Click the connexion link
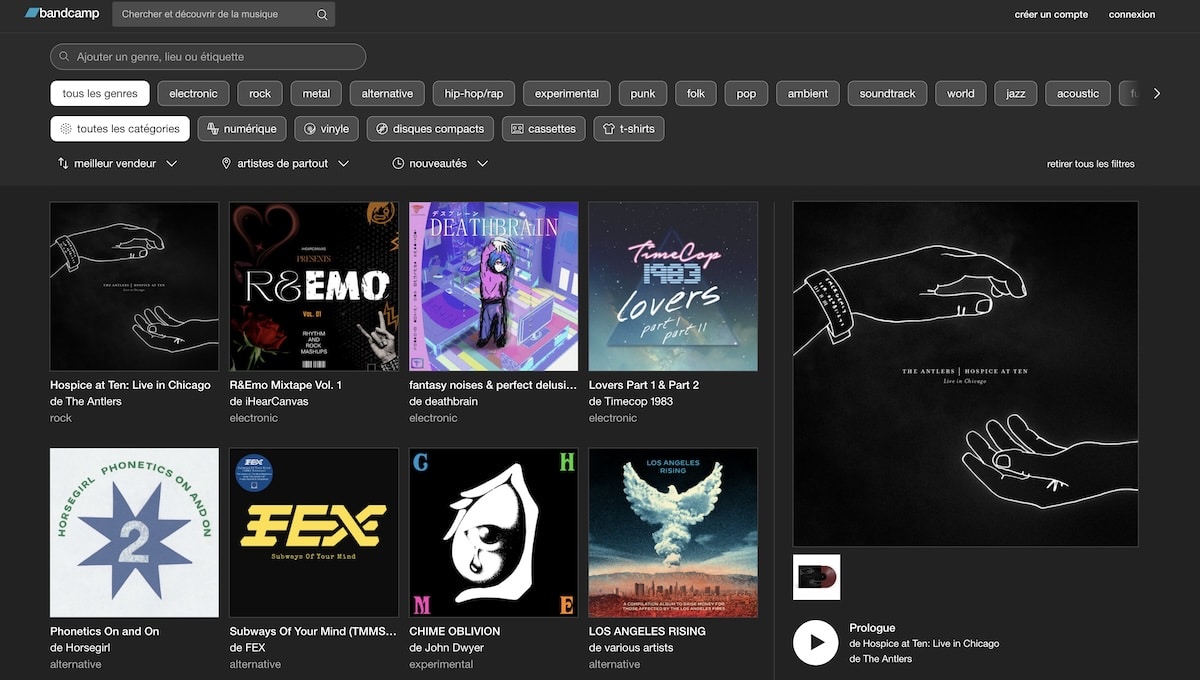1200x680 pixels. pos(1132,15)
